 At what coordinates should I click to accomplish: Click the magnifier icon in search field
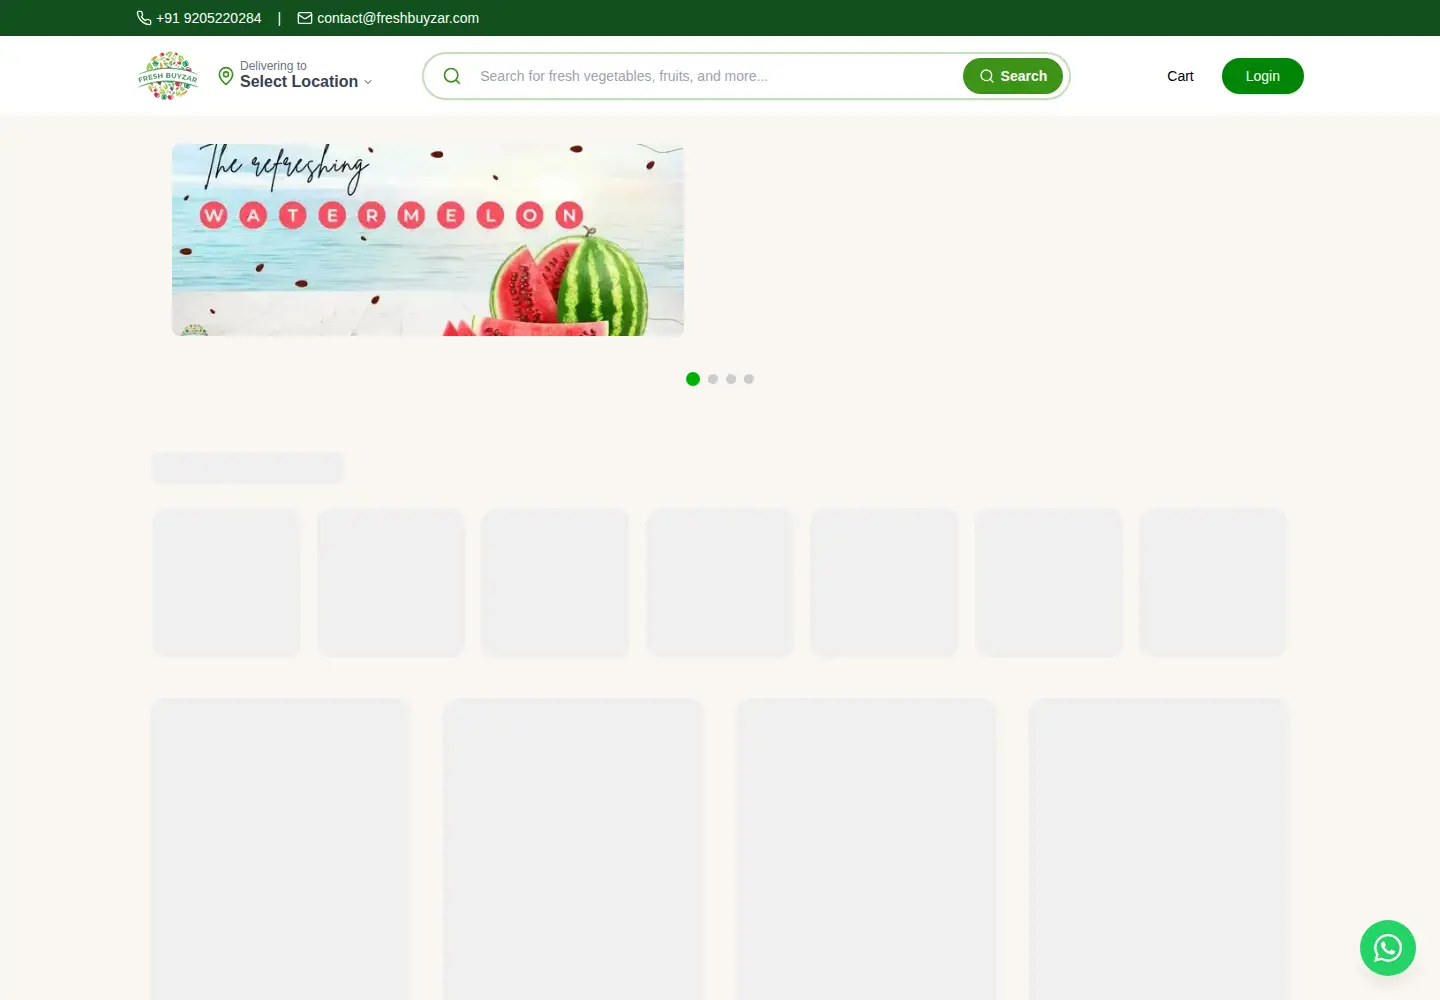pyautogui.click(x=452, y=76)
